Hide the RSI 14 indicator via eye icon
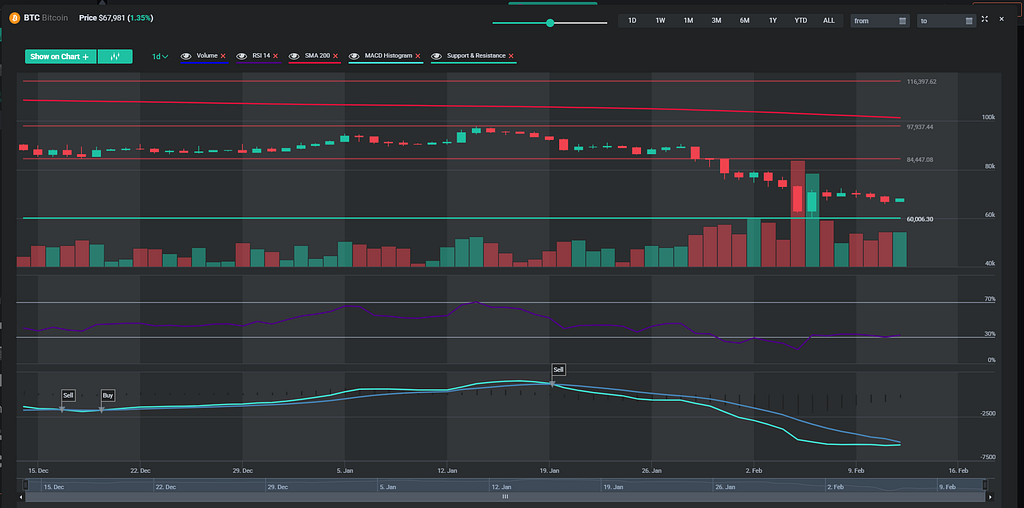The image size is (1024, 508). [242, 56]
